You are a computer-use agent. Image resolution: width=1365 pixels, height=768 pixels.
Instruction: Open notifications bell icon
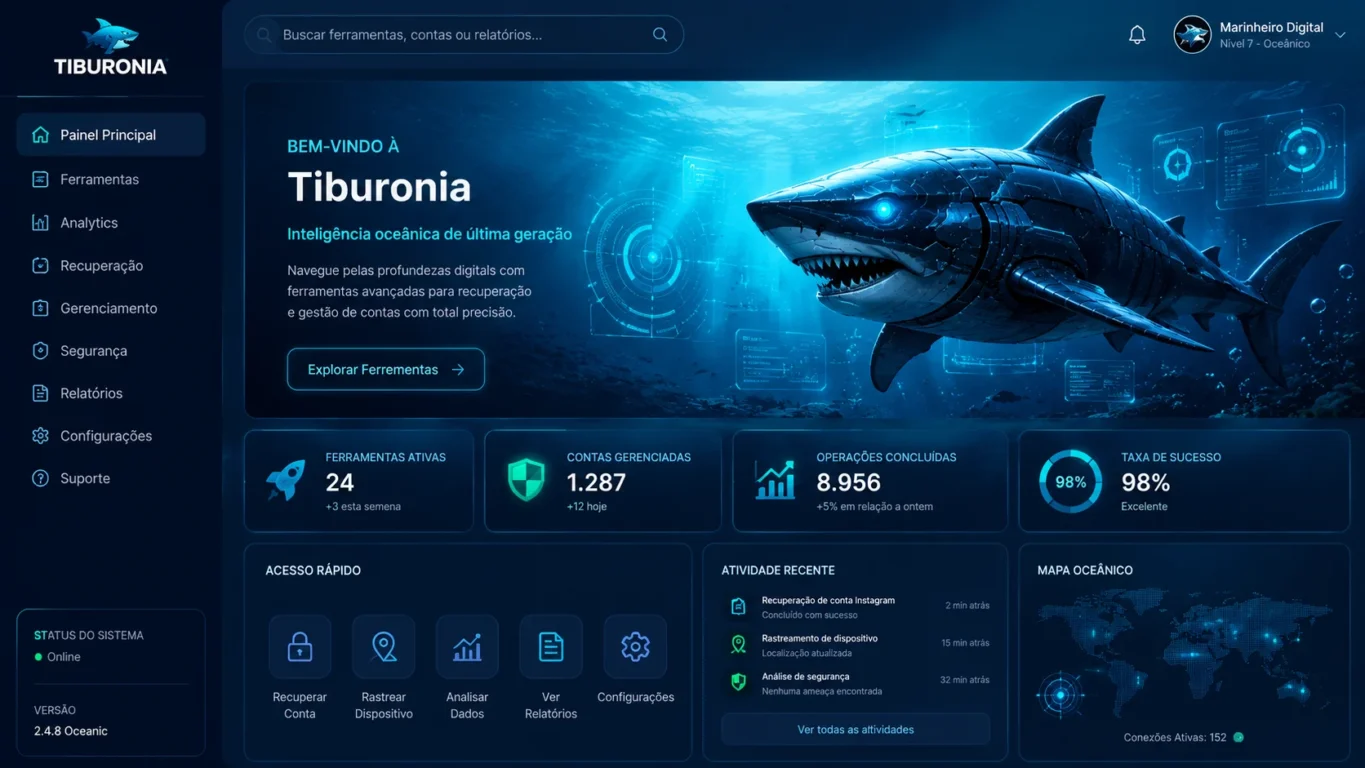pyautogui.click(x=1137, y=35)
